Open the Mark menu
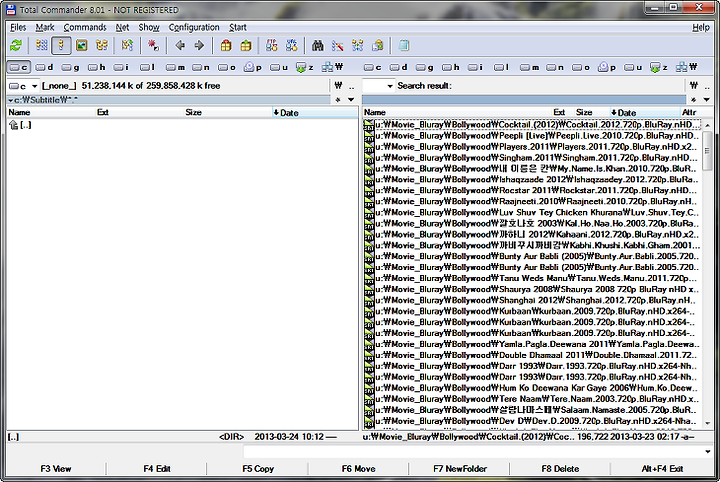The width and height of the screenshot is (720, 482). point(45,28)
